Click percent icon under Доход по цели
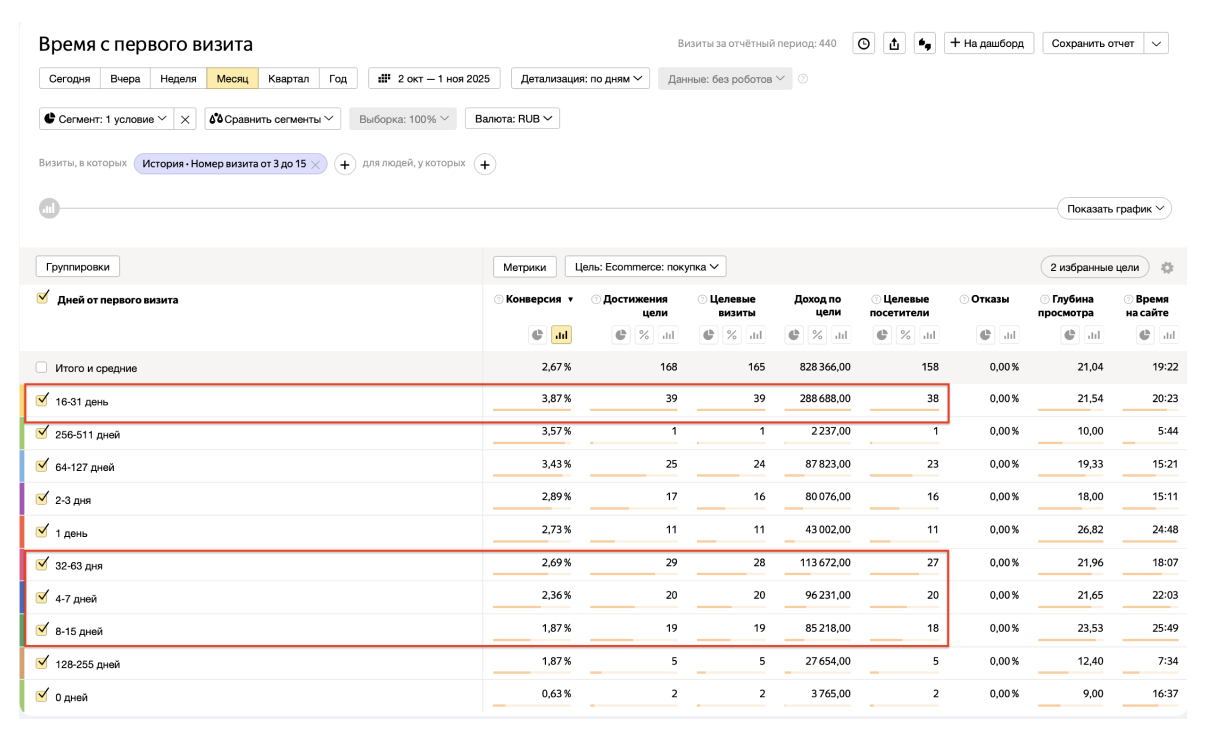Viewport: 1206px width, 740px height. click(x=818, y=335)
